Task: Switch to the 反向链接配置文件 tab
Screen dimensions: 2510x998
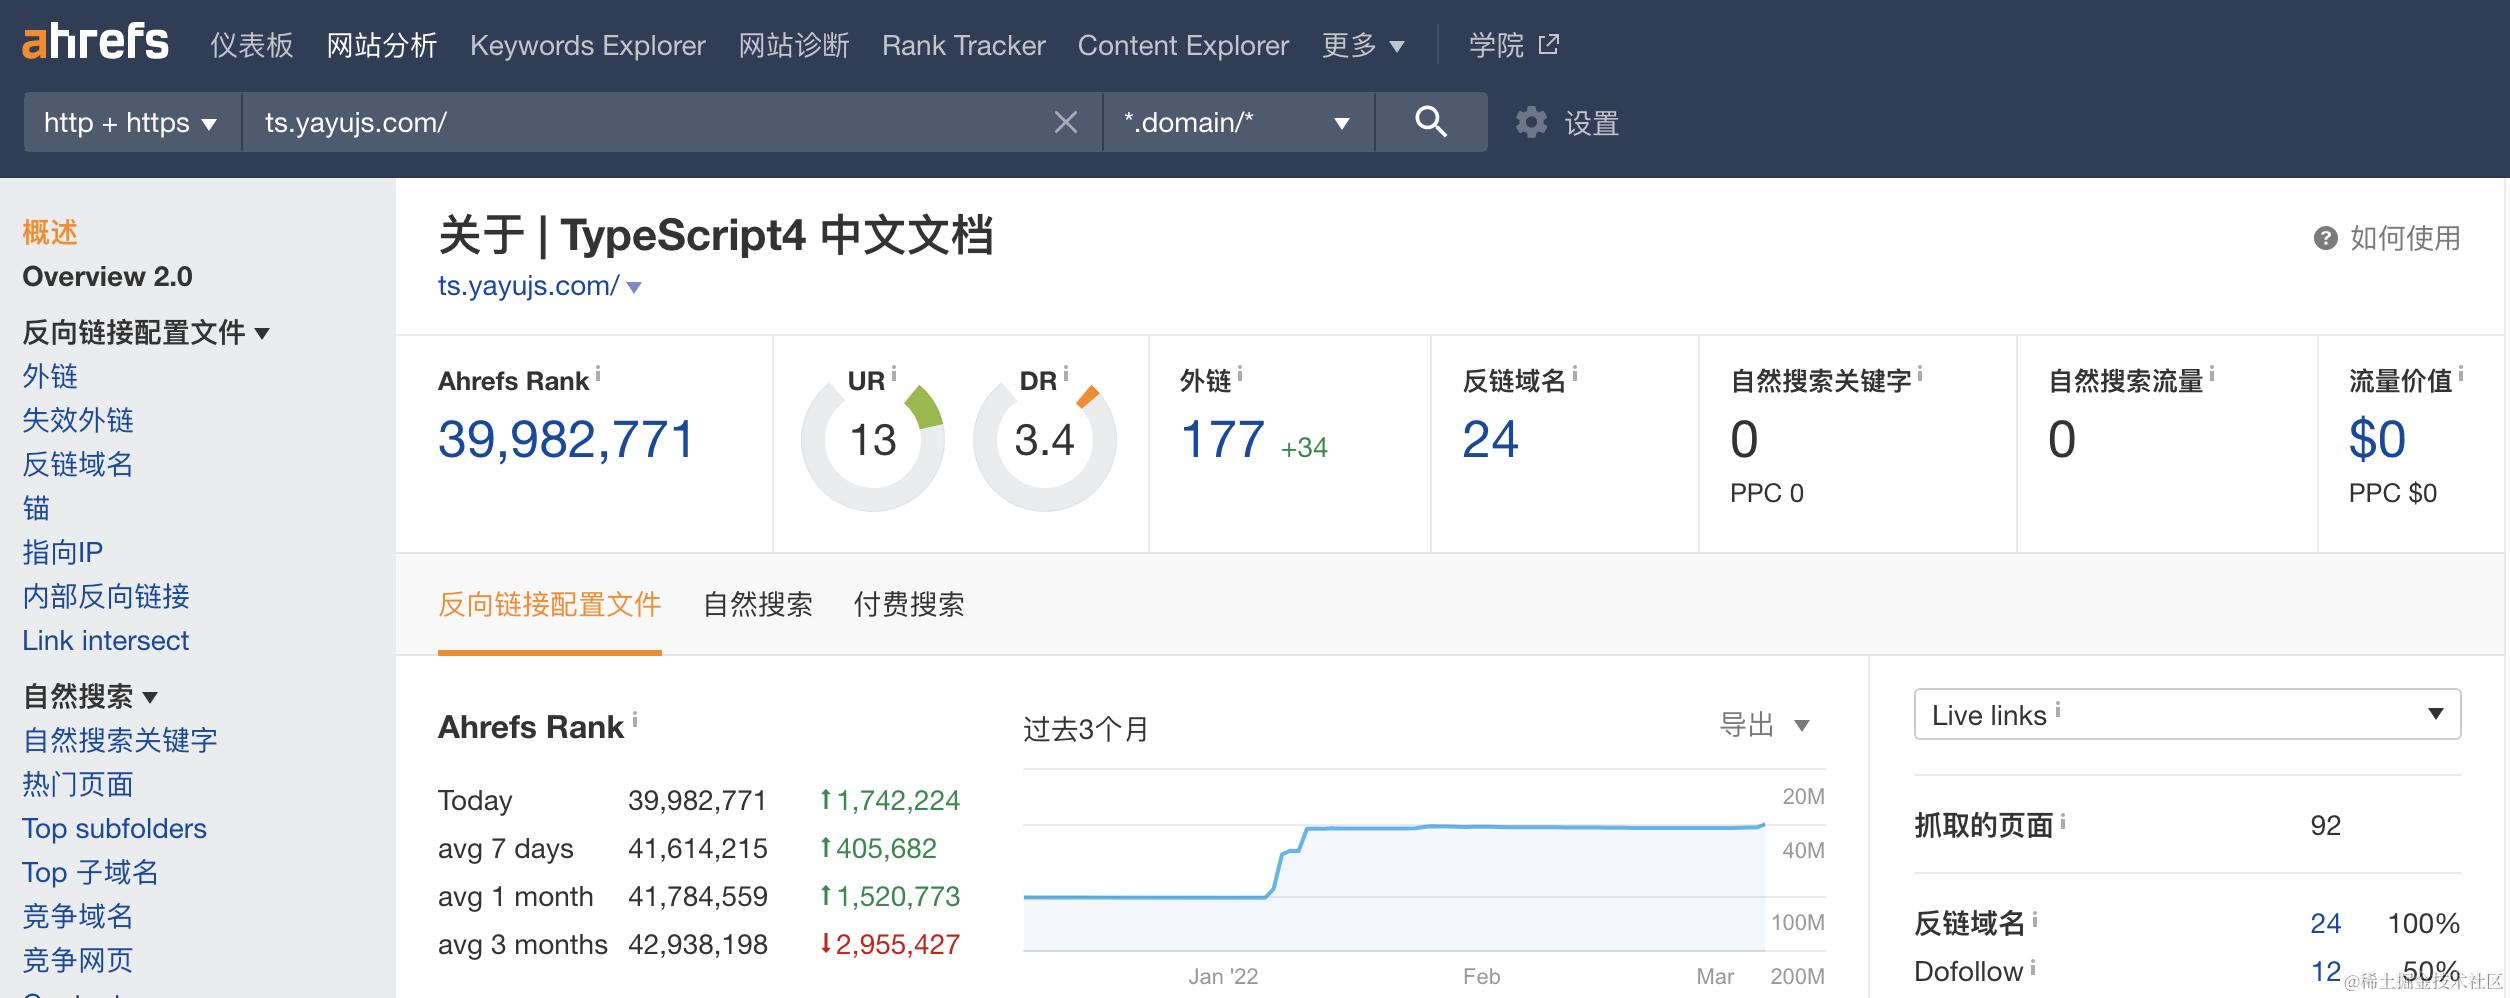Action: tap(550, 604)
